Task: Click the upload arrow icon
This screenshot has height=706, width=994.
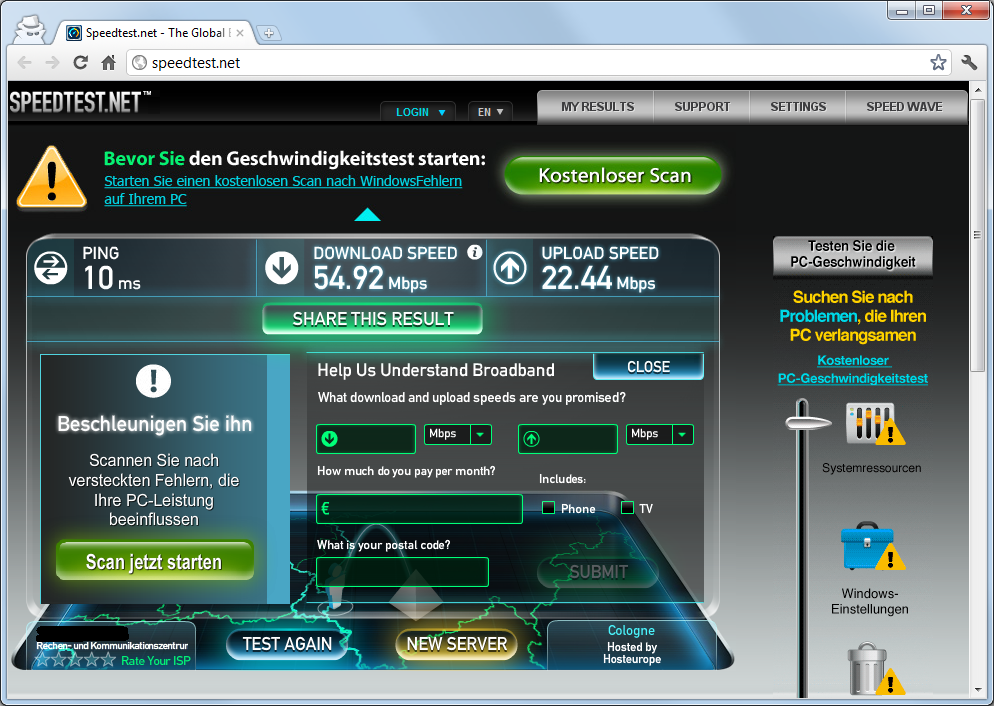Action: click(x=510, y=267)
